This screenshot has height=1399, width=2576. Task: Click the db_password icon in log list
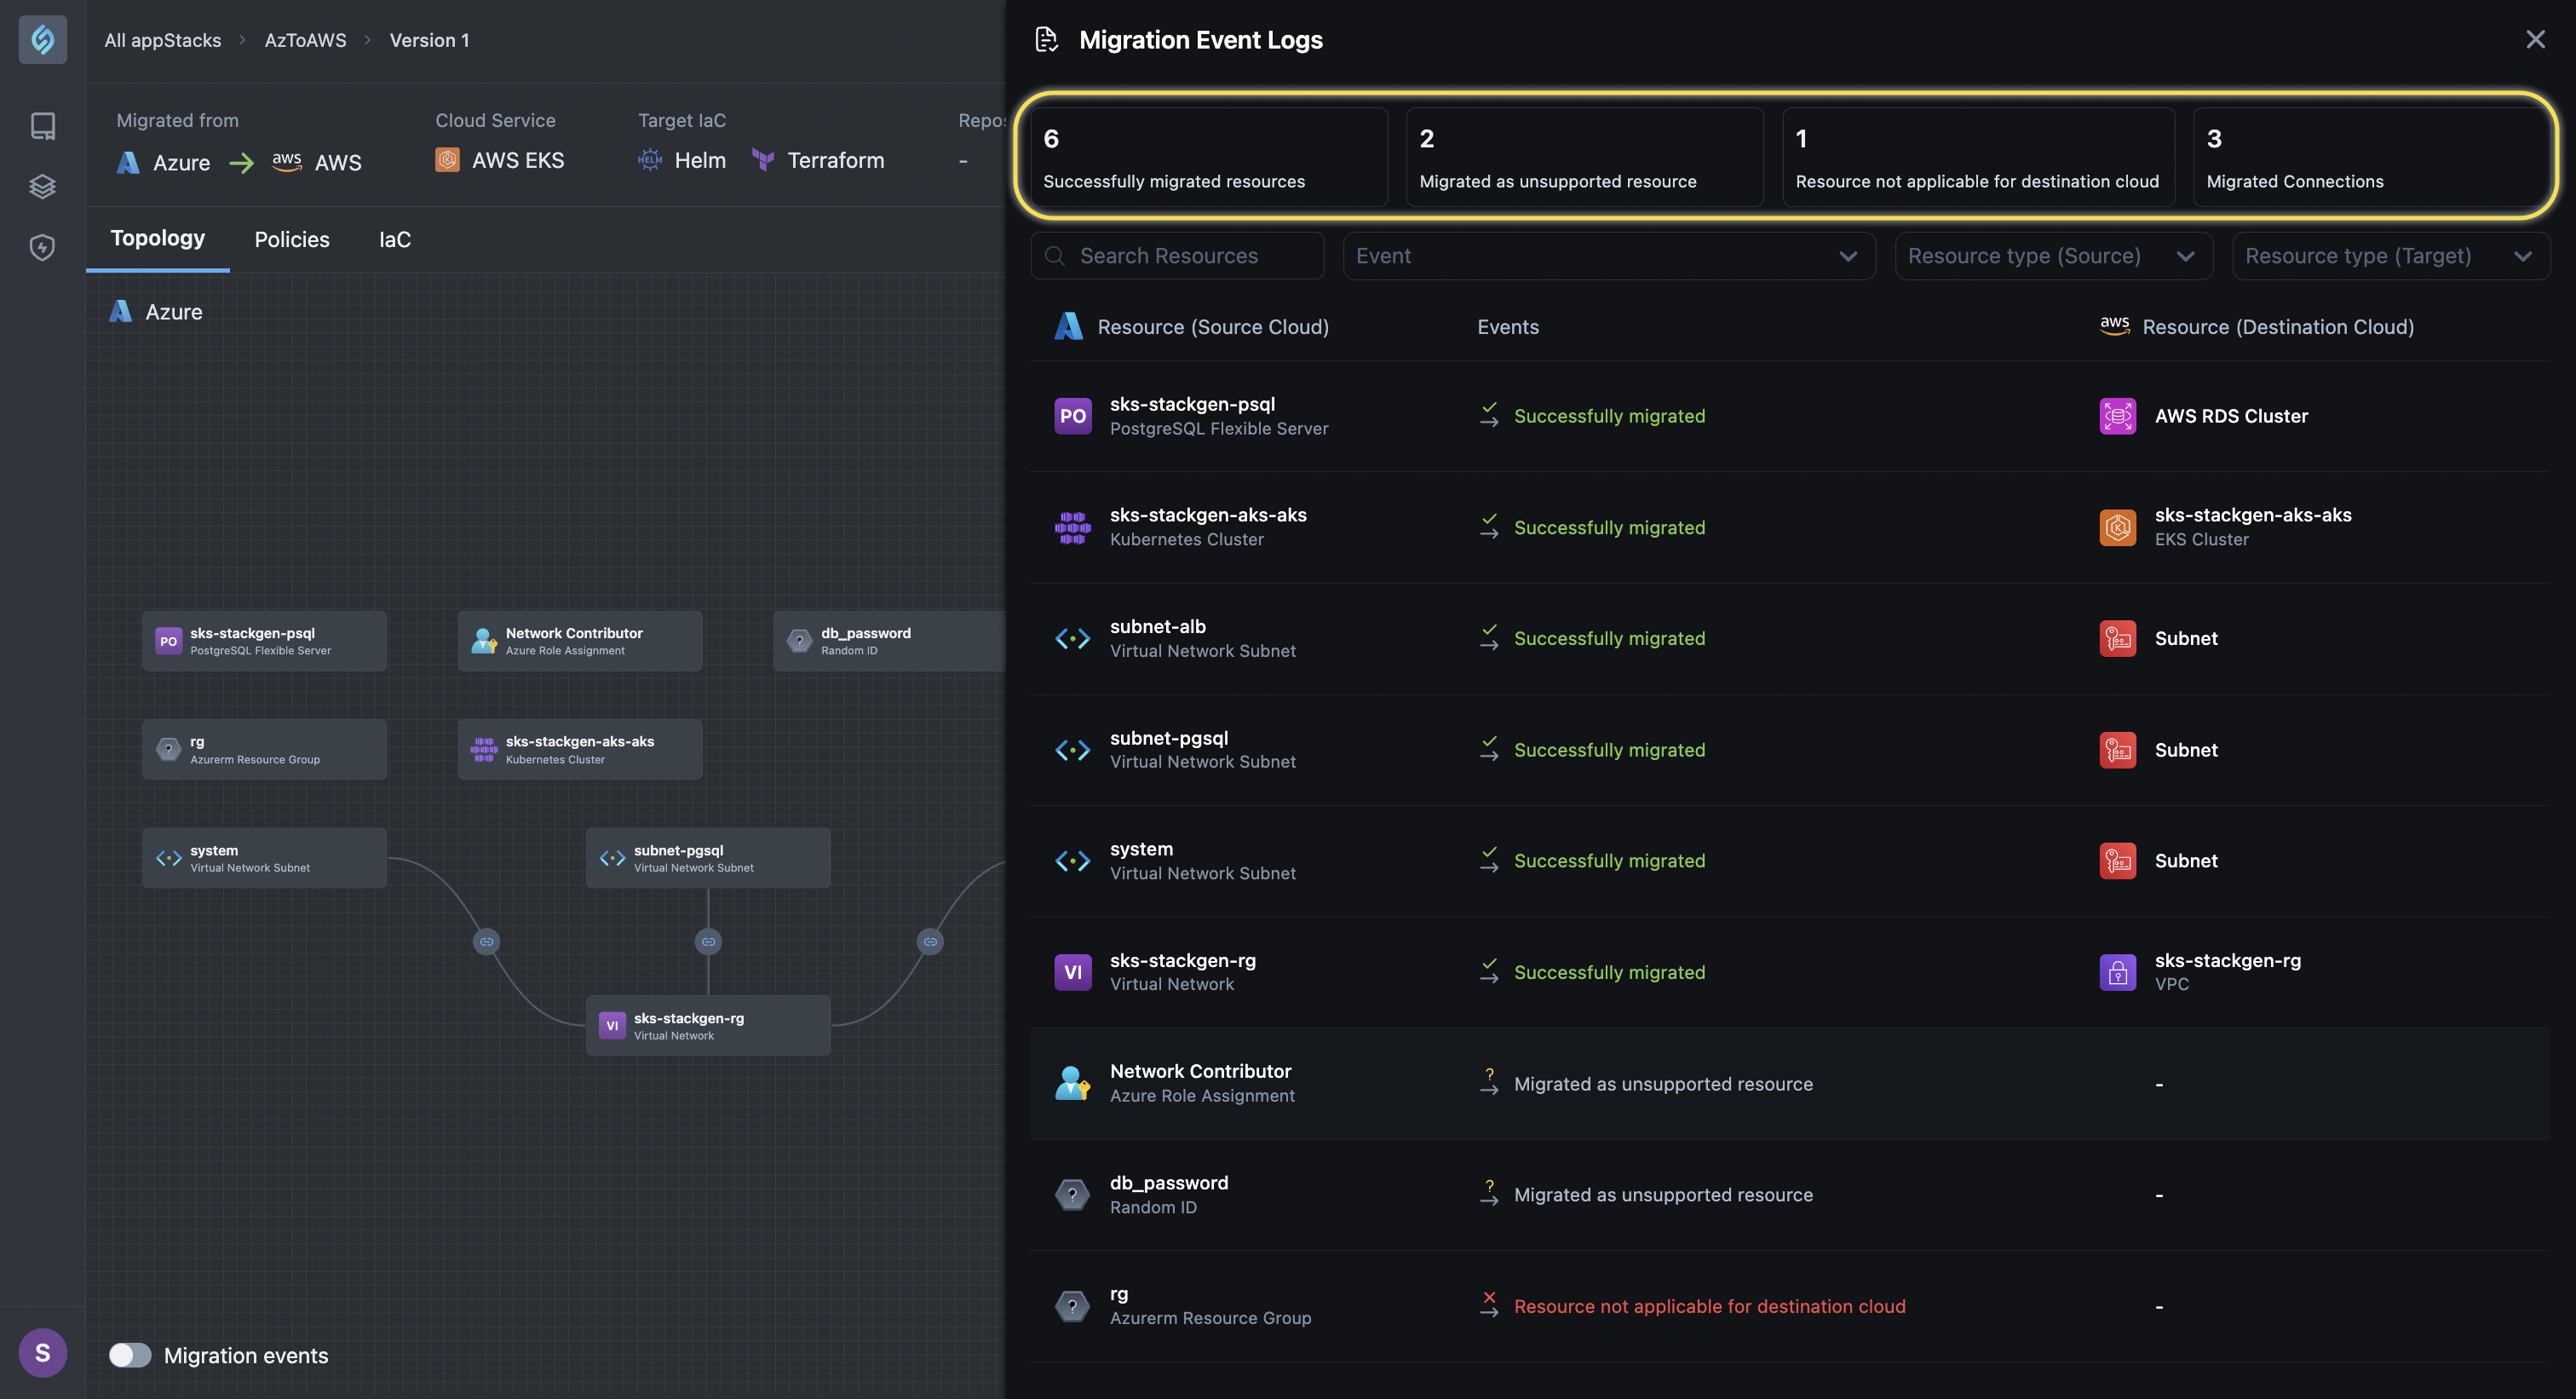(1073, 1194)
